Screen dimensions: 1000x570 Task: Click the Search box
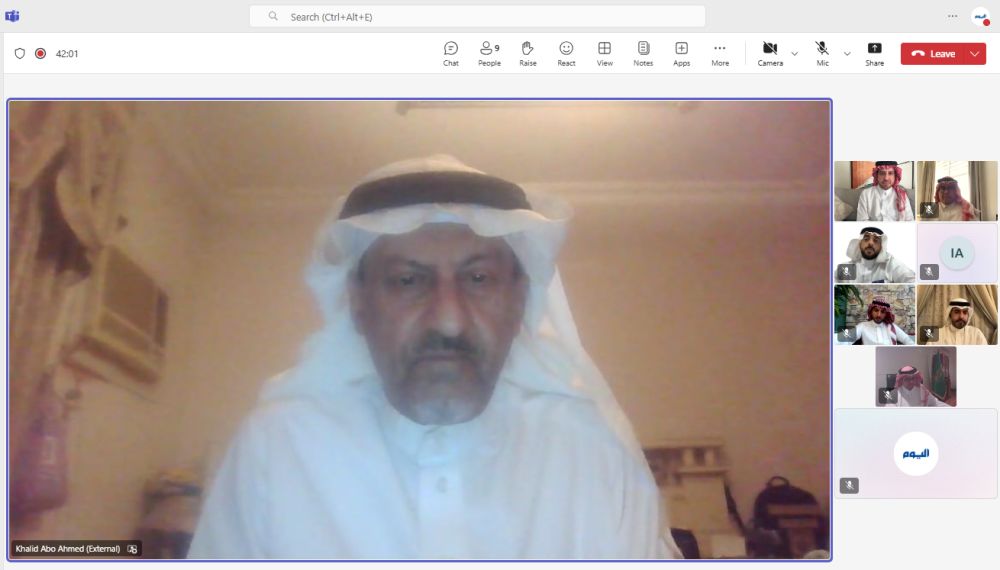pyautogui.click(x=477, y=17)
